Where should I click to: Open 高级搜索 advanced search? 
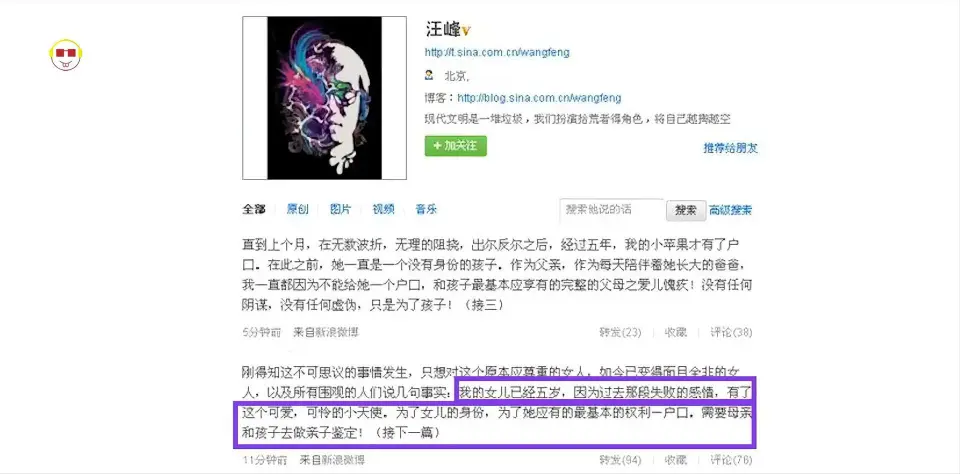click(x=730, y=210)
